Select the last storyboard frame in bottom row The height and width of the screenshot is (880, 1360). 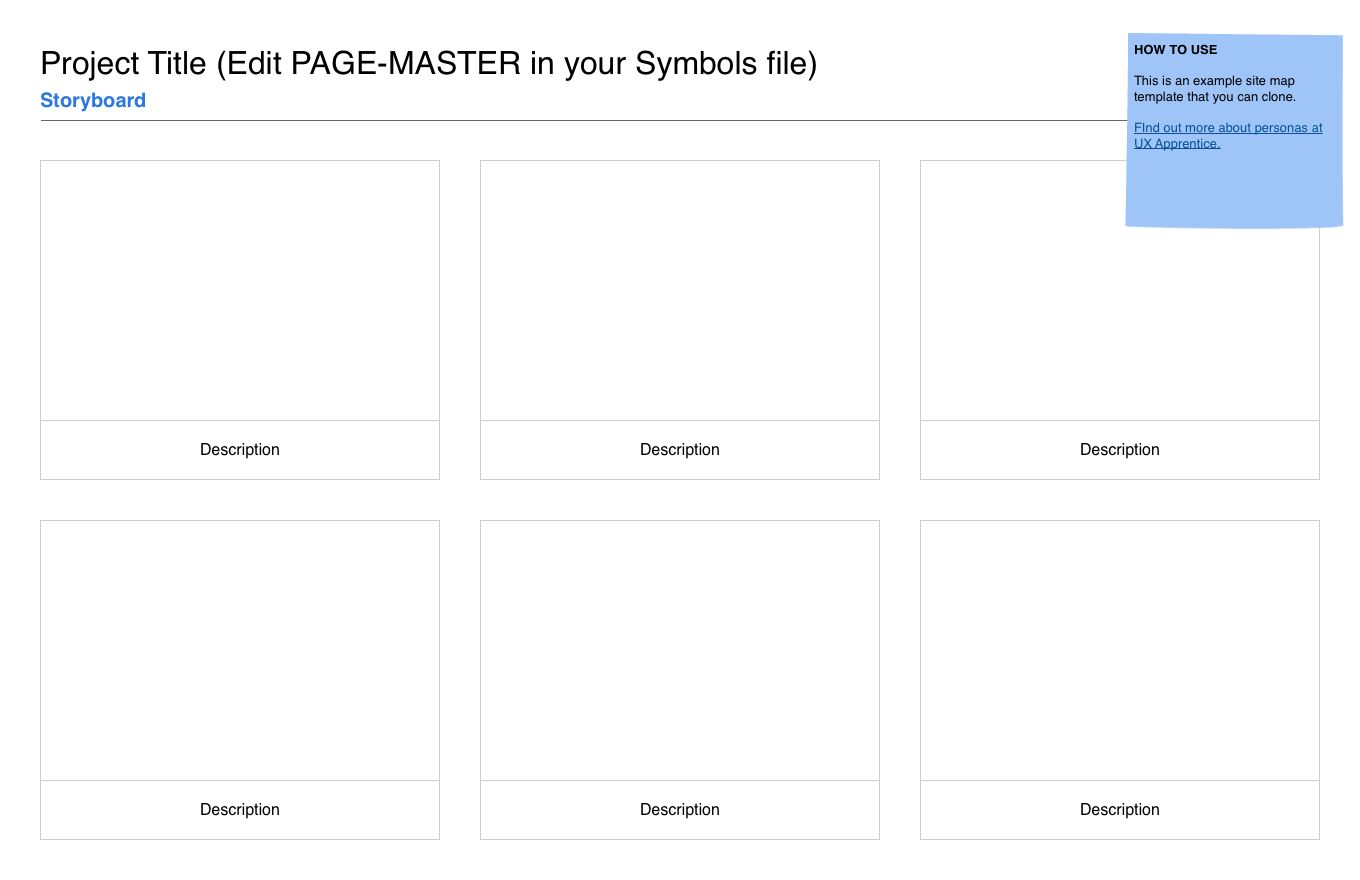click(1120, 650)
